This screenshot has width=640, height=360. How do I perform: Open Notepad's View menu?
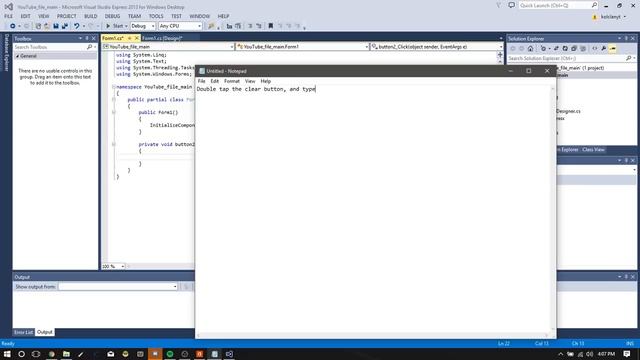tap(250, 81)
